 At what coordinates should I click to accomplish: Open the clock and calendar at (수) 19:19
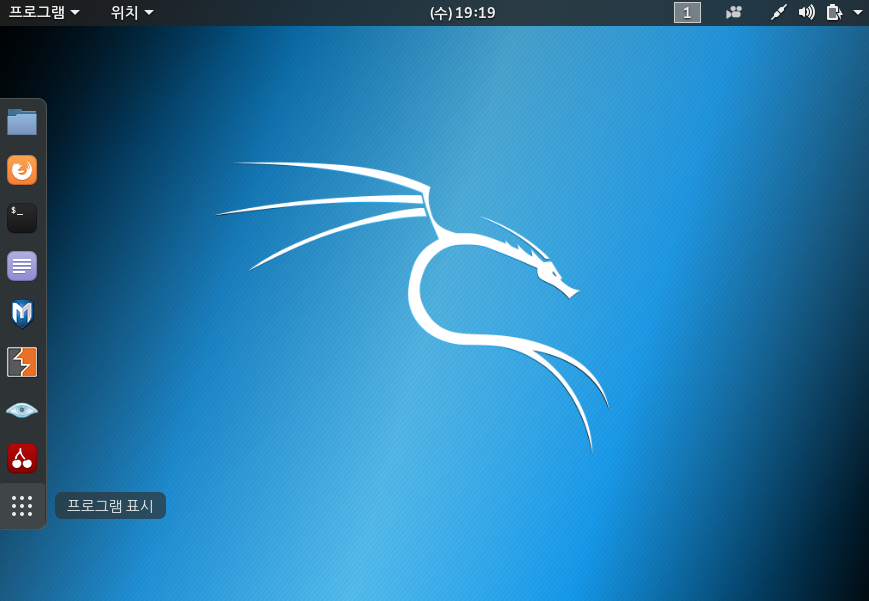pyautogui.click(x=462, y=12)
